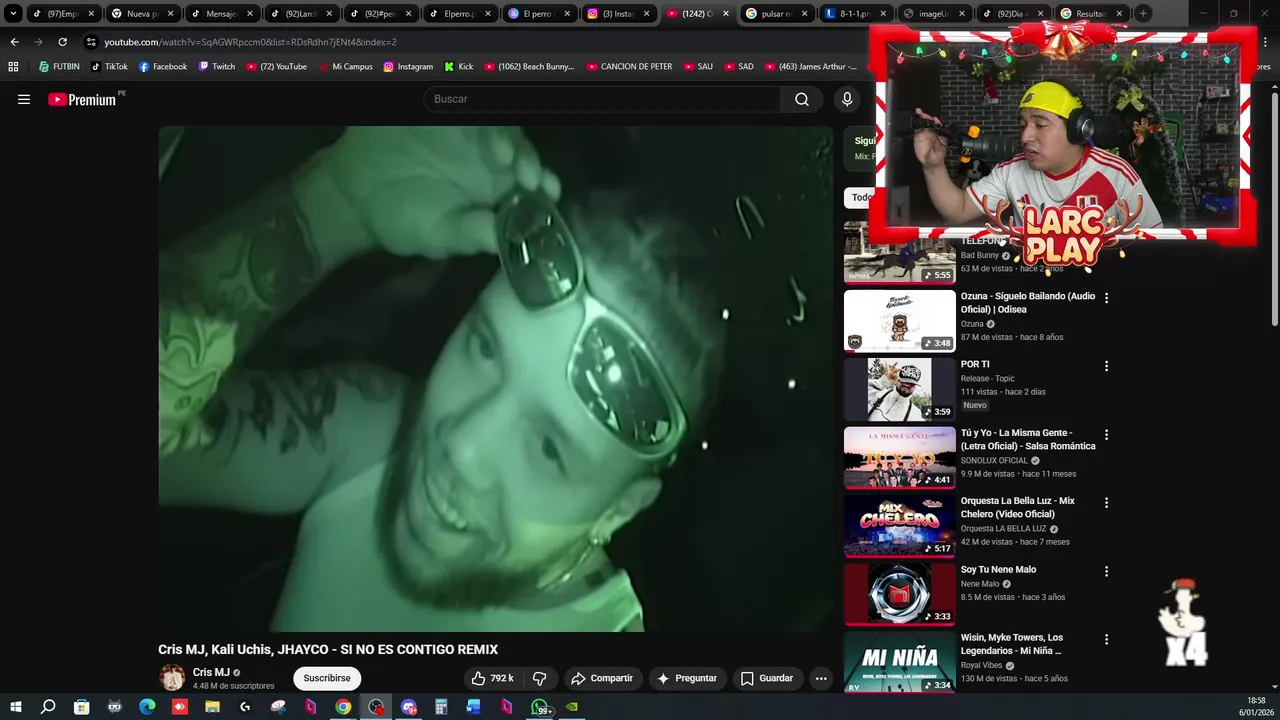Viewport: 1280px width, 720px height.
Task: Click the Suscribirse button
Action: 327,678
